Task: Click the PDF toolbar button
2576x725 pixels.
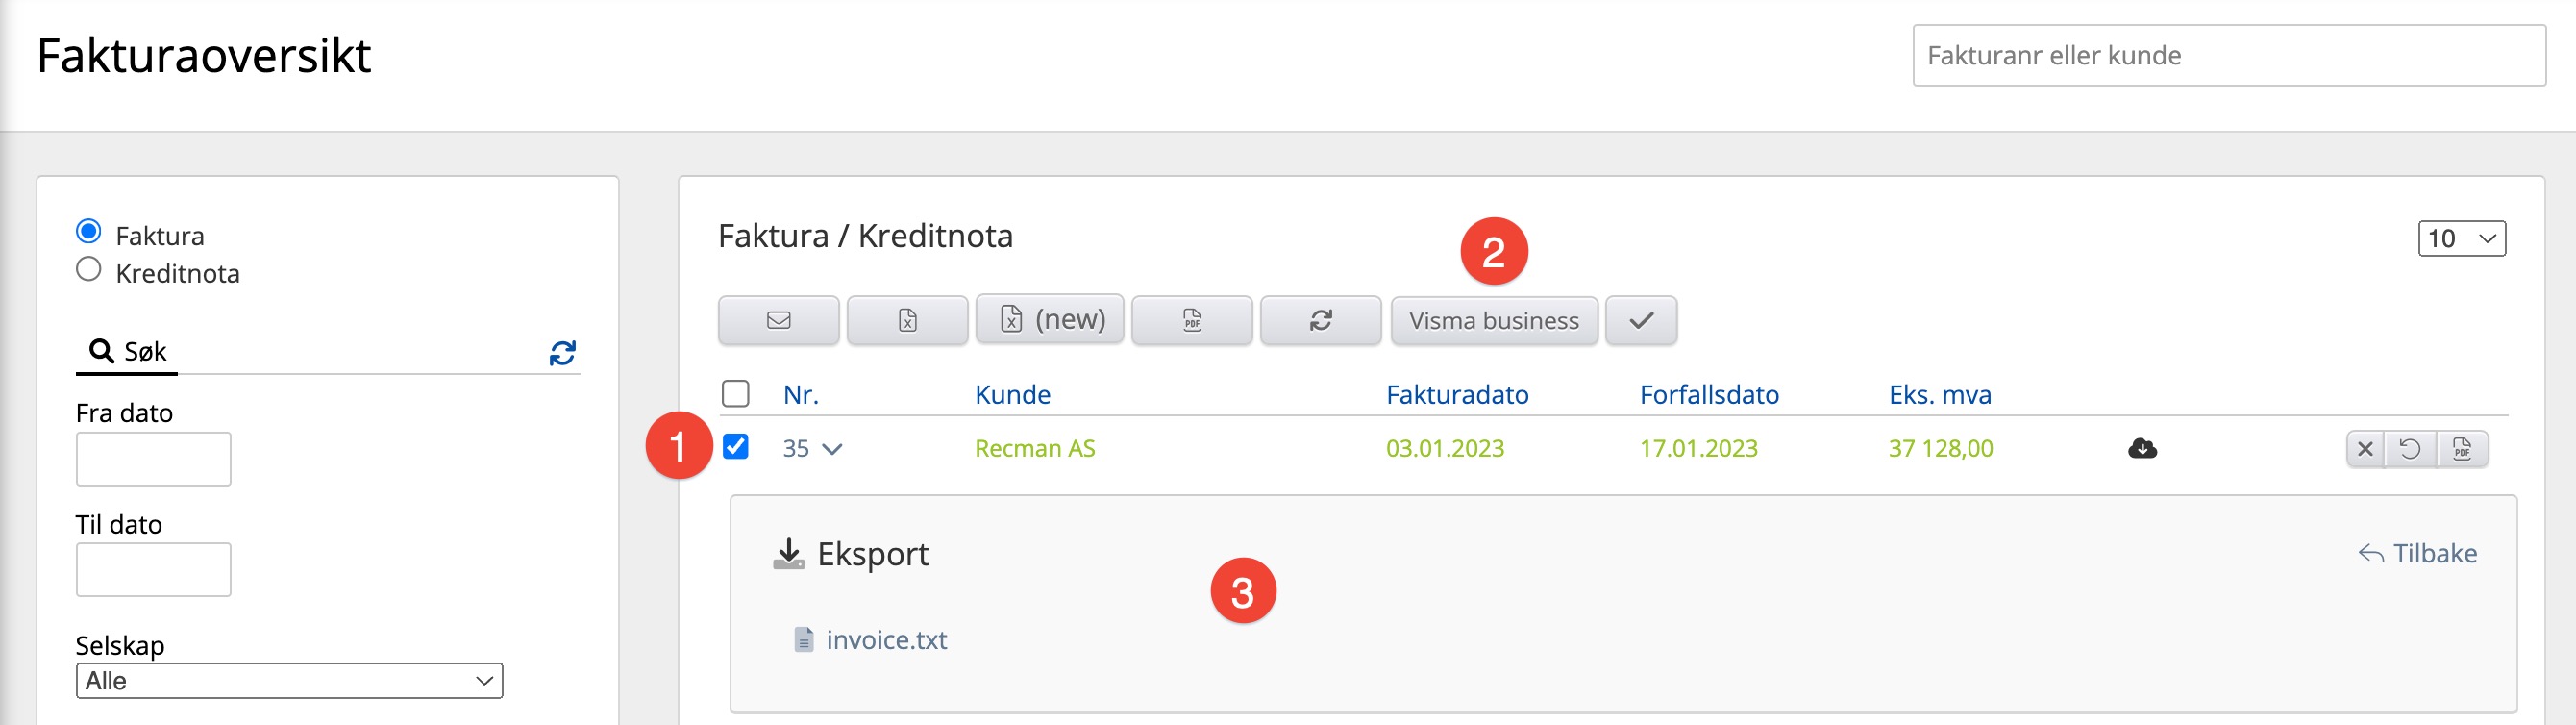Action: tap(1191, 320)
